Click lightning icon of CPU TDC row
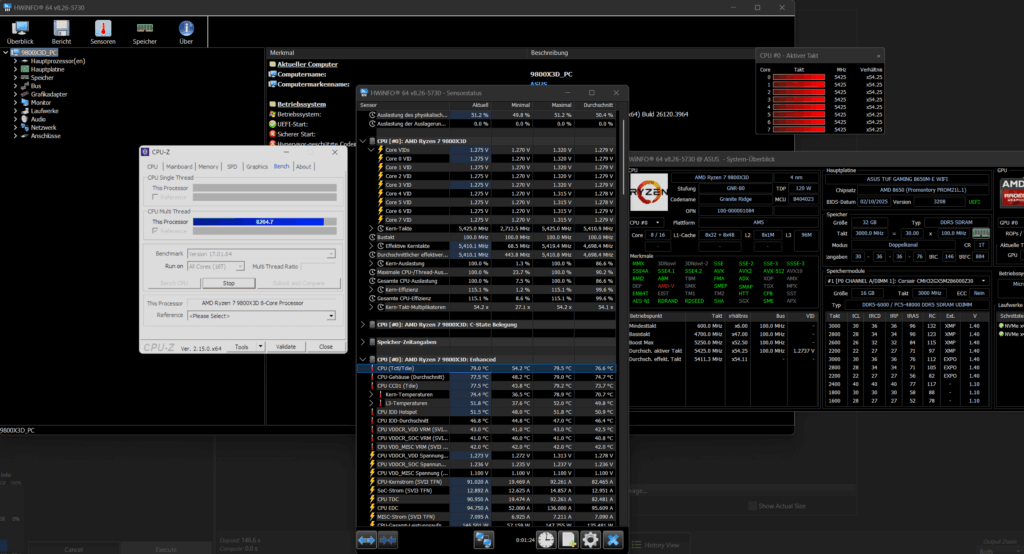 pyautogui.click(x=372, y=499)
